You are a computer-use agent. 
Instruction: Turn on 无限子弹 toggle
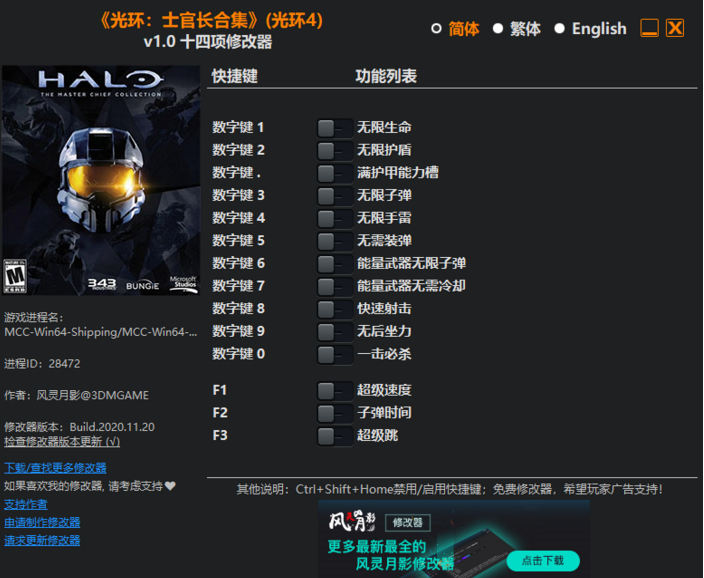point(335,196)
